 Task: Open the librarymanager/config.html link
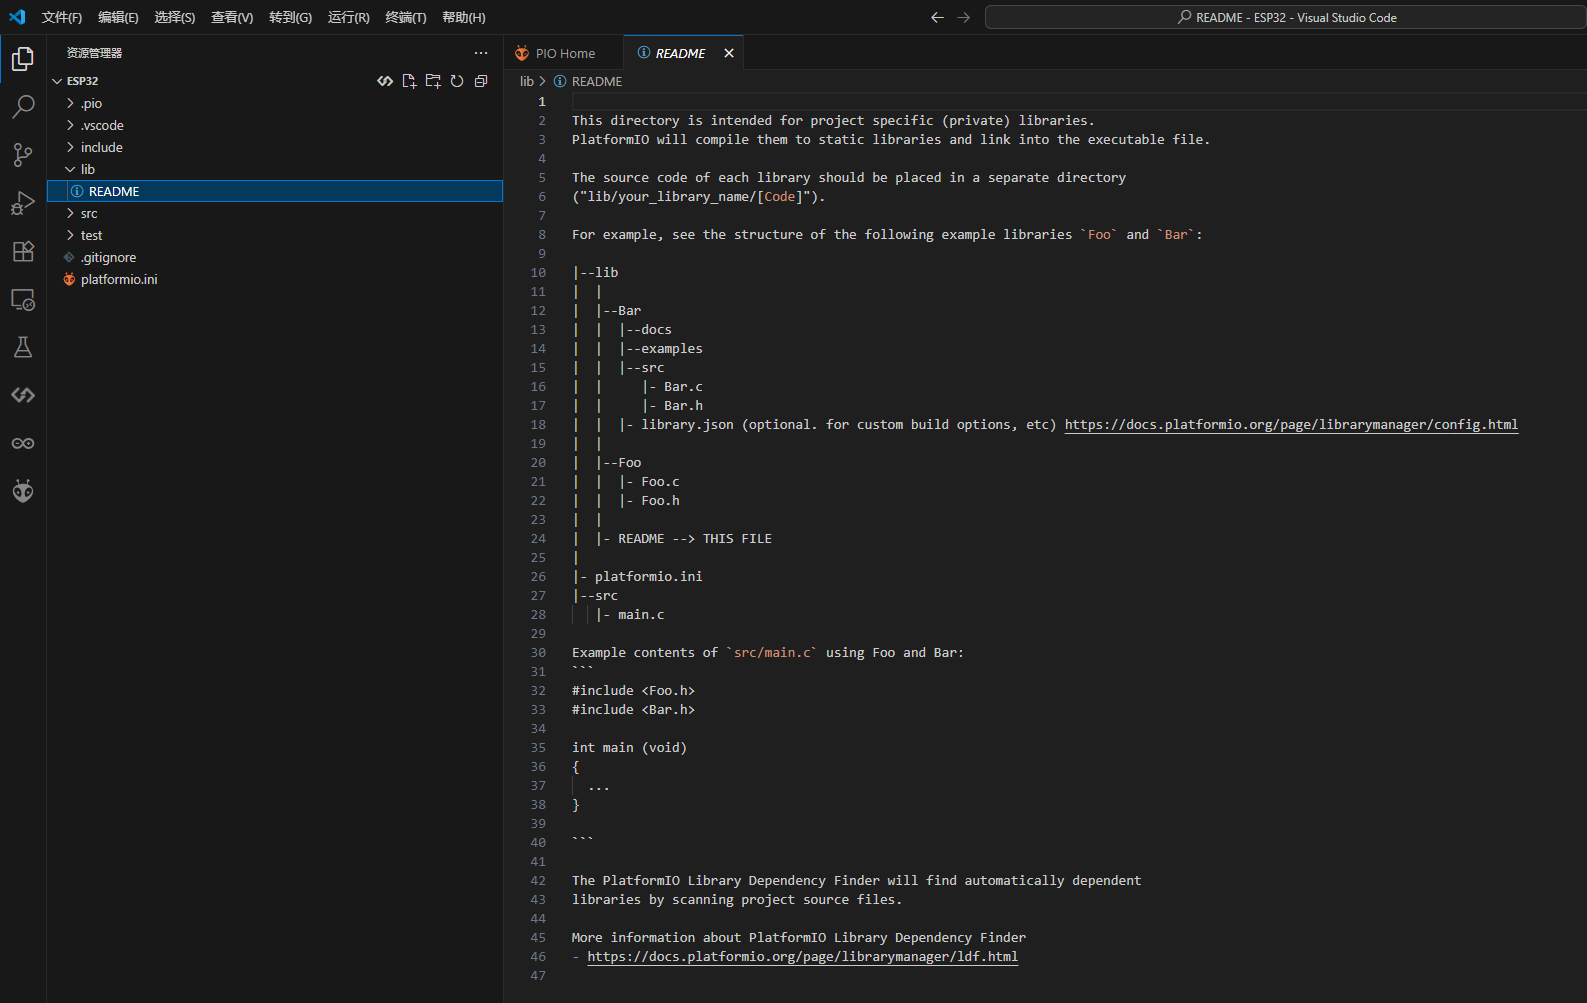tap(1290, 425)
